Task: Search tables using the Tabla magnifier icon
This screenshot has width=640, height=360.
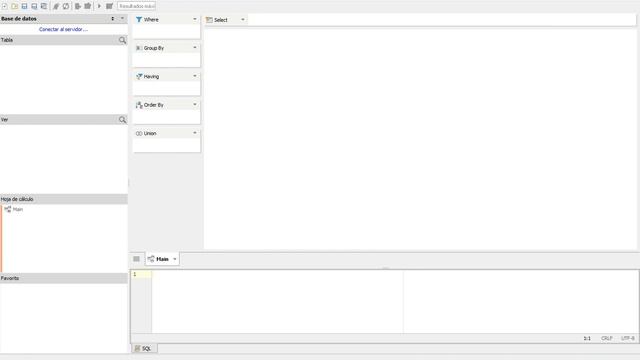Action: click(122, 40)
